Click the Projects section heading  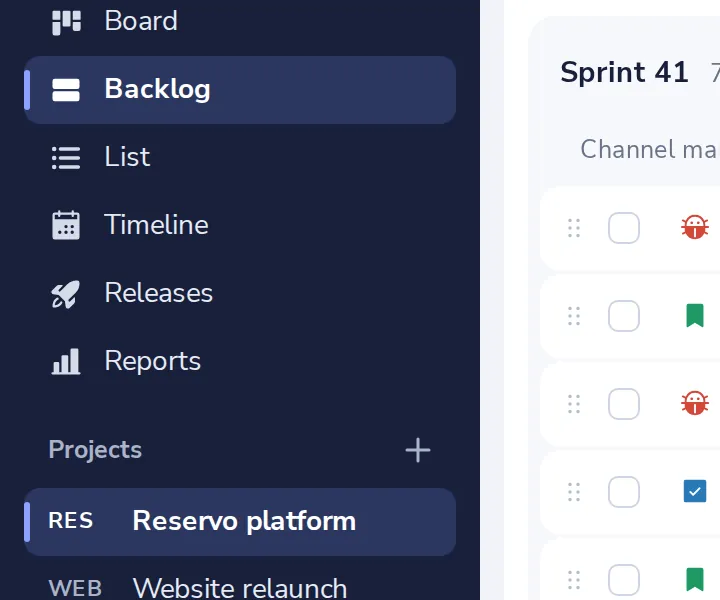pyautogui.click(x=95, y=449)
